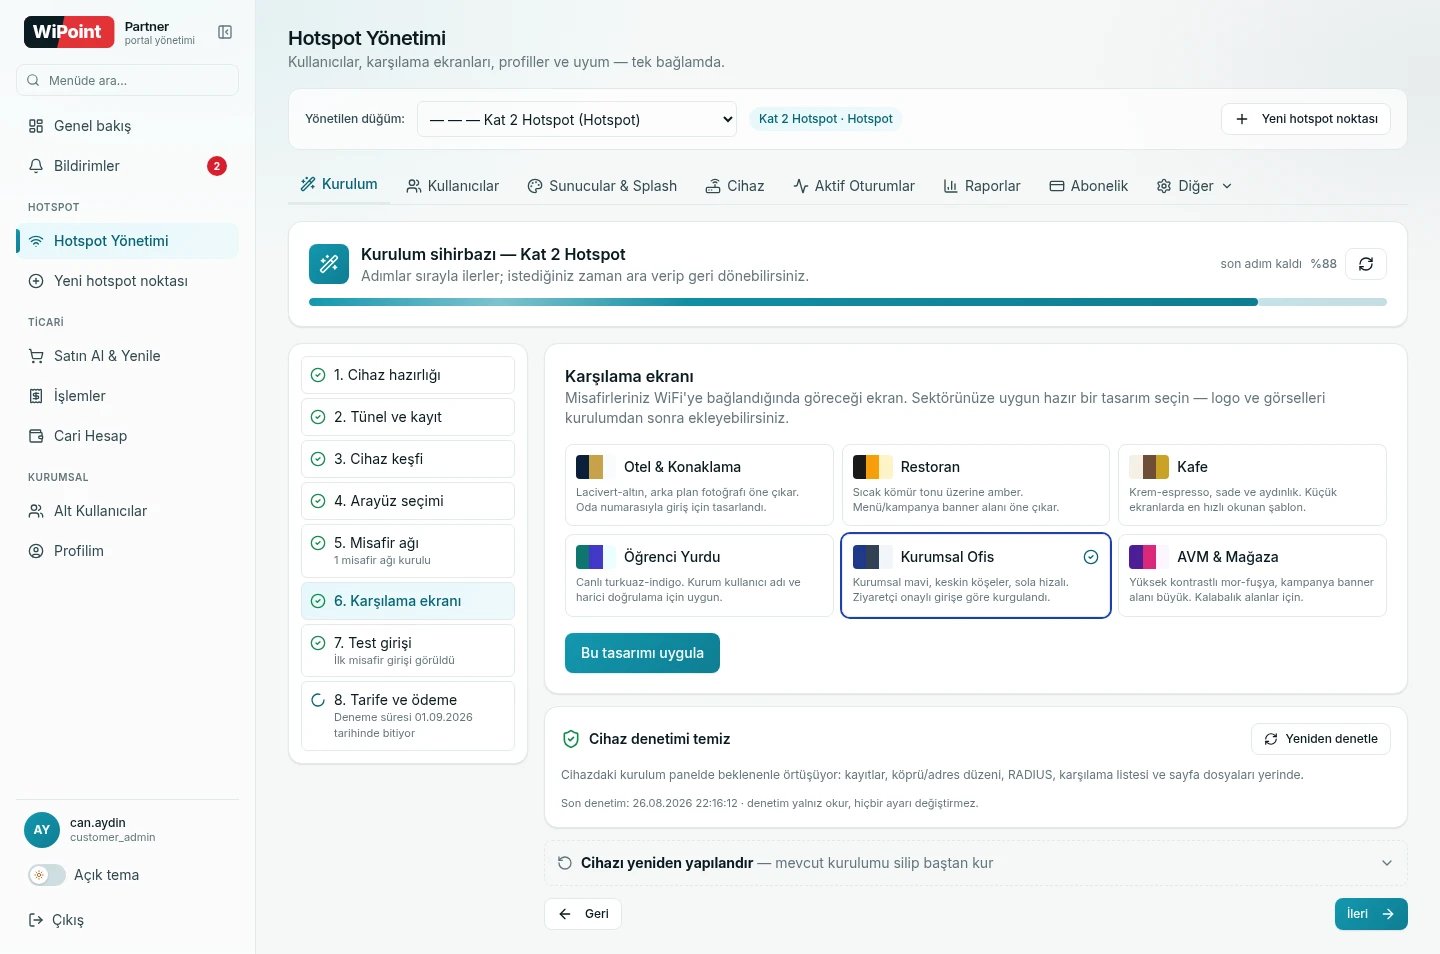Image resolution: width=1440 pixels, height=954 pixels.
Task: Click the cart icon for Satın Al & Yenile
Action: (36, 356)
